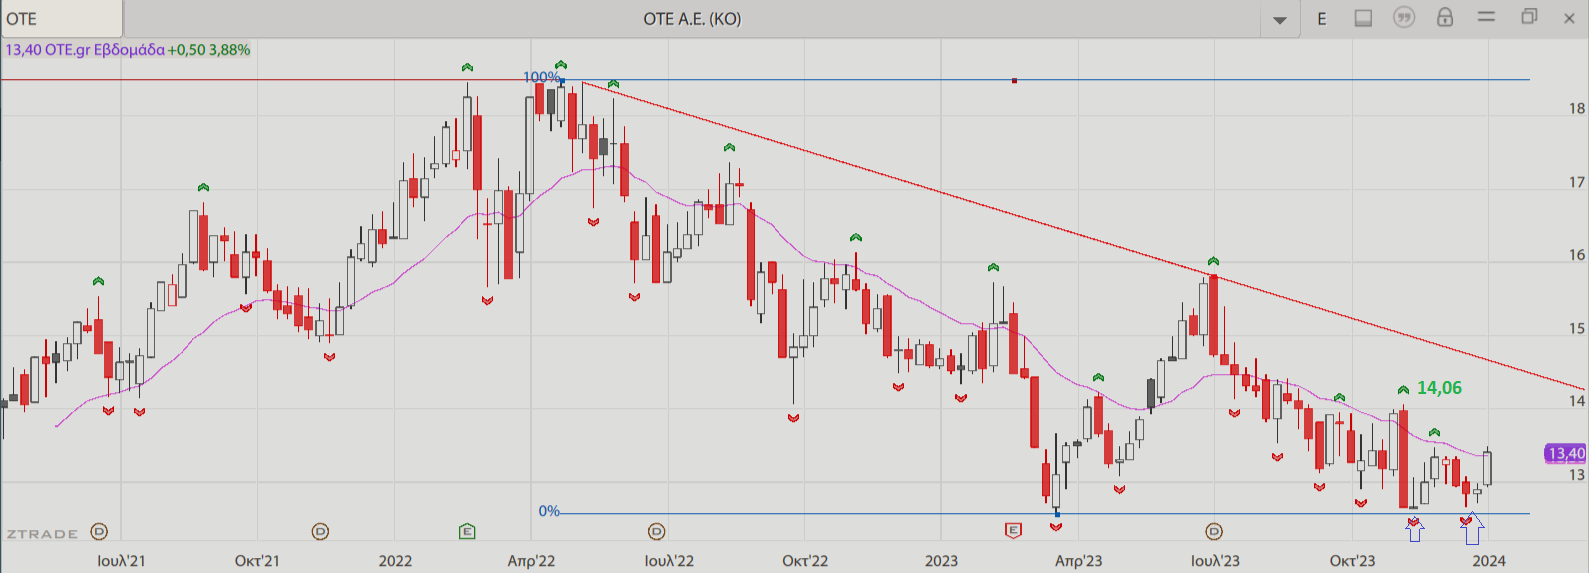This screenshot has width=1589, height=573.
Task: Click the D marker near Ιουλ'22
Action: point(656,532)
